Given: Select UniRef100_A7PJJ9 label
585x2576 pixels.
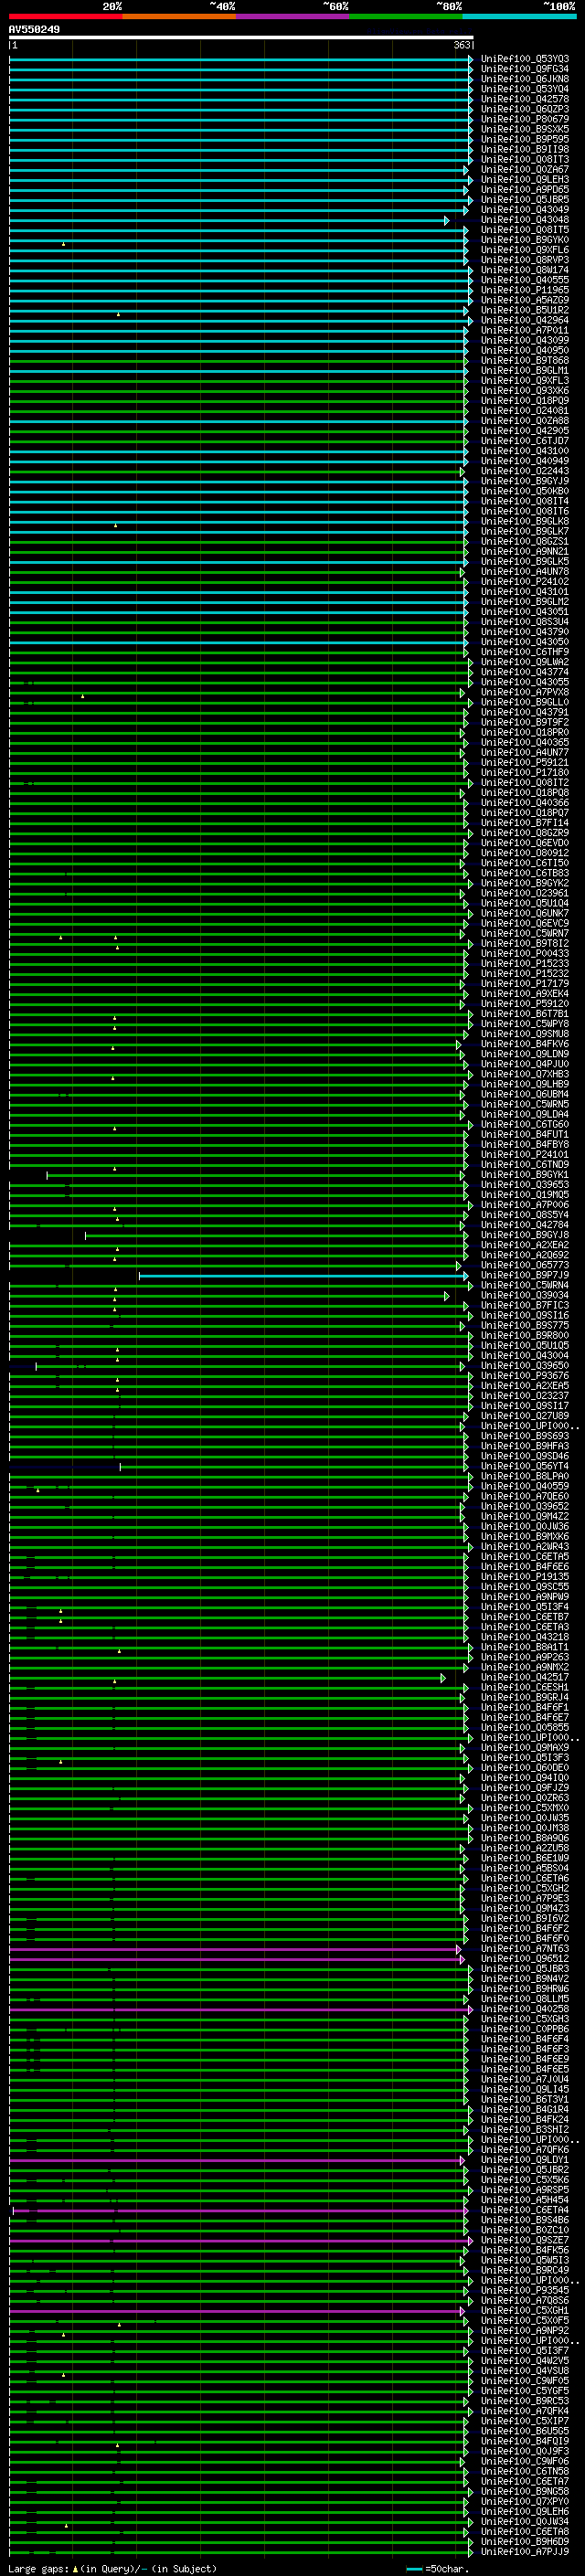Looking at the screenshot, I should point(525,2551).
